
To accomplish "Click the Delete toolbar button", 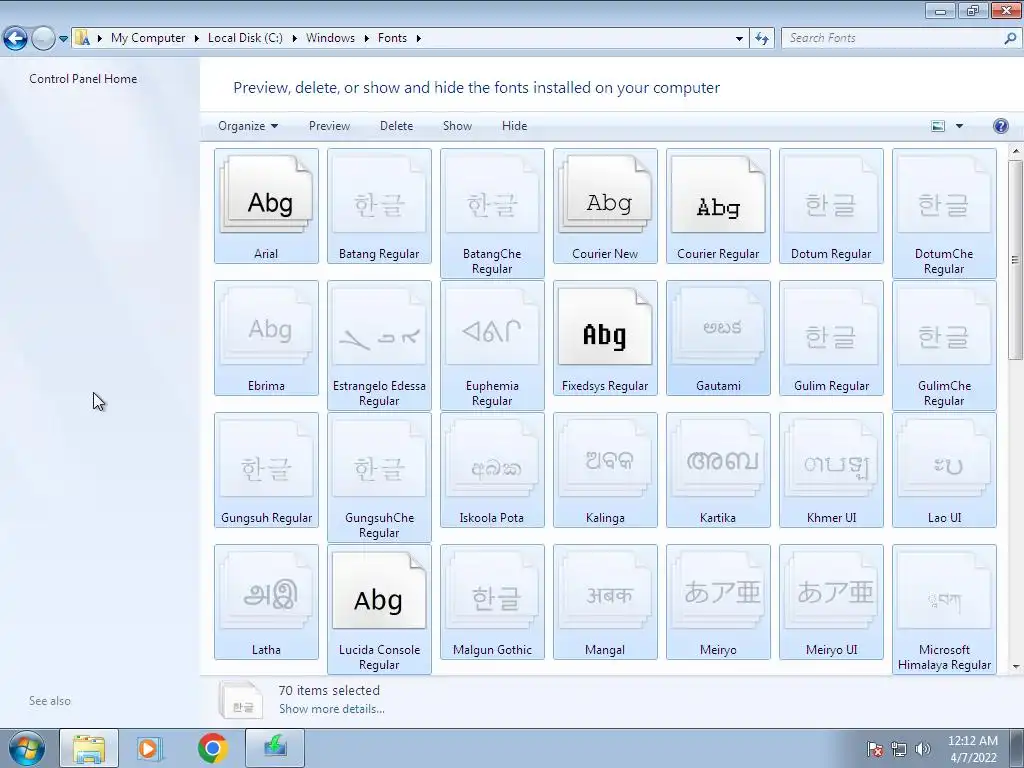I will coord(396,126).
